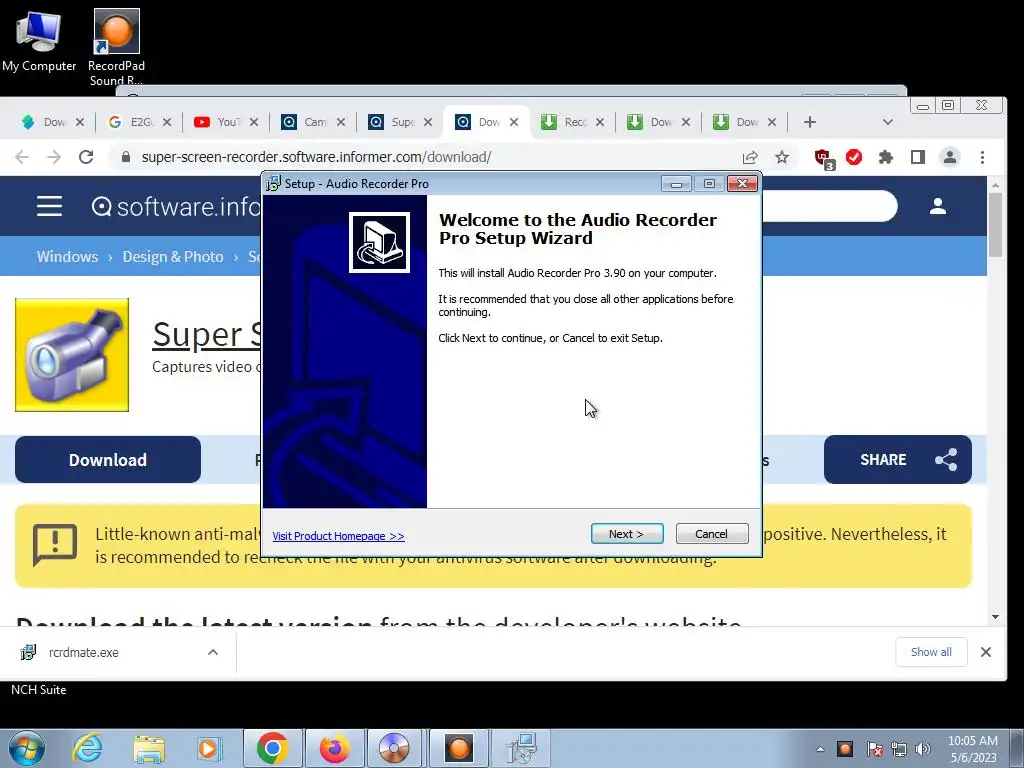Open Windows Media Player taskbar icon
The height and width of the screenshot is (768, 1024).
click(209, 748)
